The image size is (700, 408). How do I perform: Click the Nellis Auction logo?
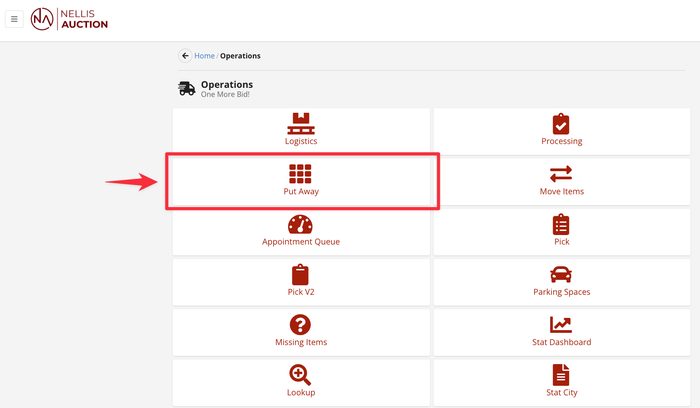coord(69,19)
